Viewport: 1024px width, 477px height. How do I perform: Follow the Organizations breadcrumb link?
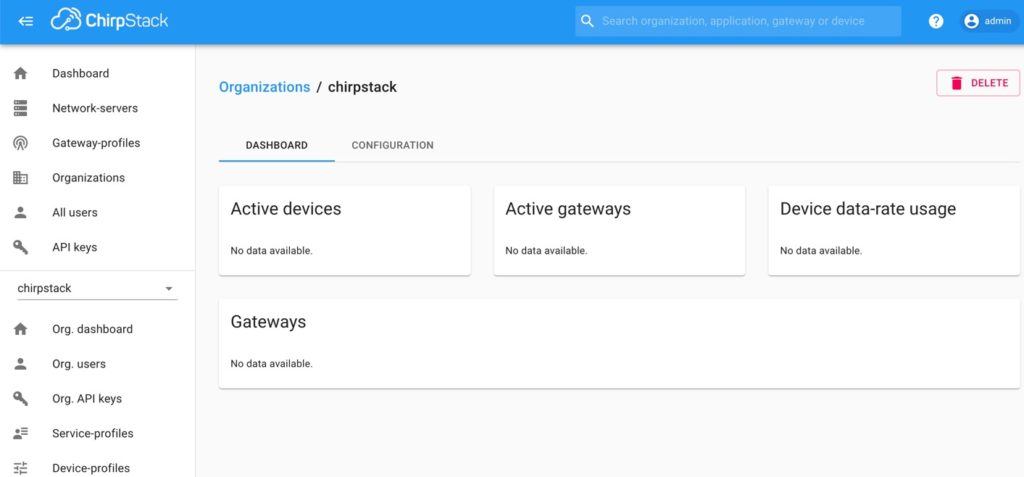click(x=264, y=87)
